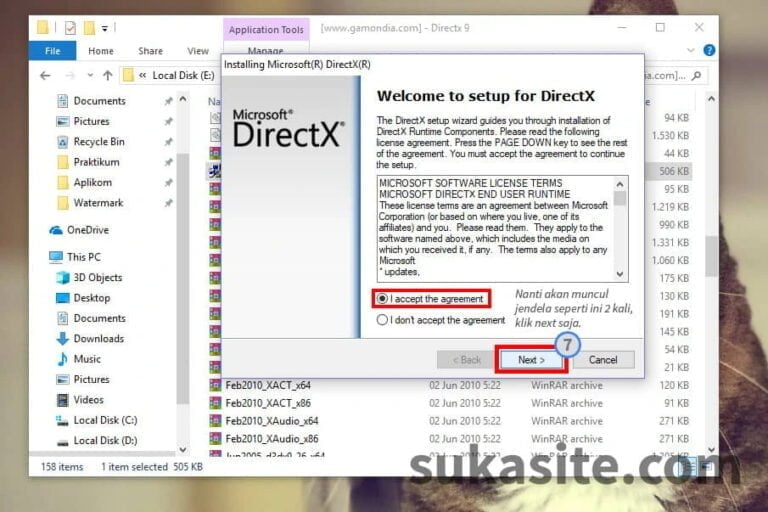The width and height of the screenshot is (768, 512).
Task: Click Properties icon in quick access toolbar
Action: pos(70,28)
